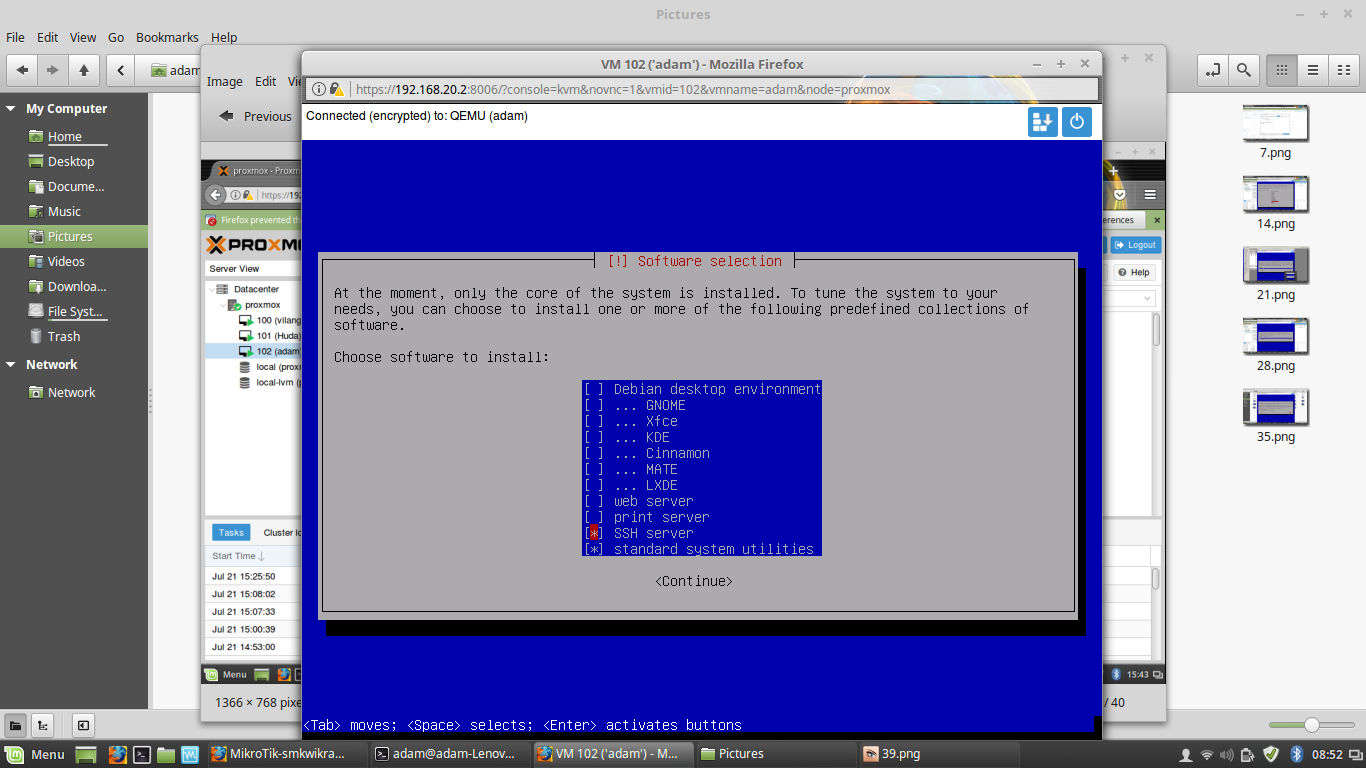Click the path bar left-arrow button
Image resolution: width=1366 pixels, height=768 pixels.
pos(120,70)
